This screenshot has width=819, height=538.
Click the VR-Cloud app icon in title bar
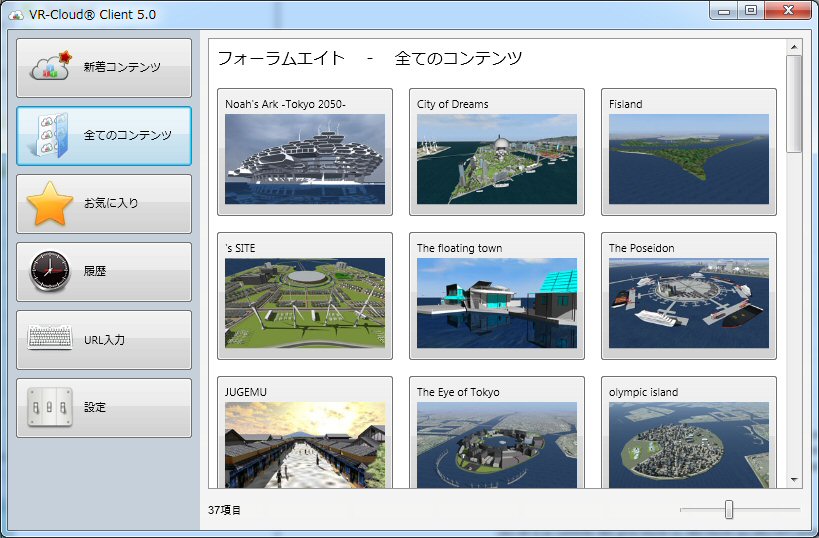(x=16, y=14)
